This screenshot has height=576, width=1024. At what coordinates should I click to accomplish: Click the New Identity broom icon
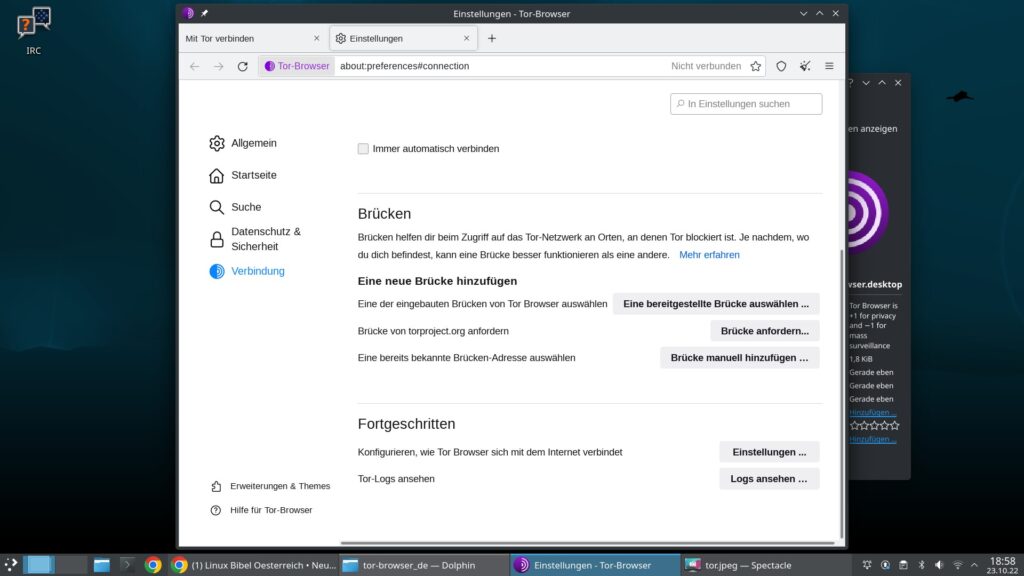805,66
